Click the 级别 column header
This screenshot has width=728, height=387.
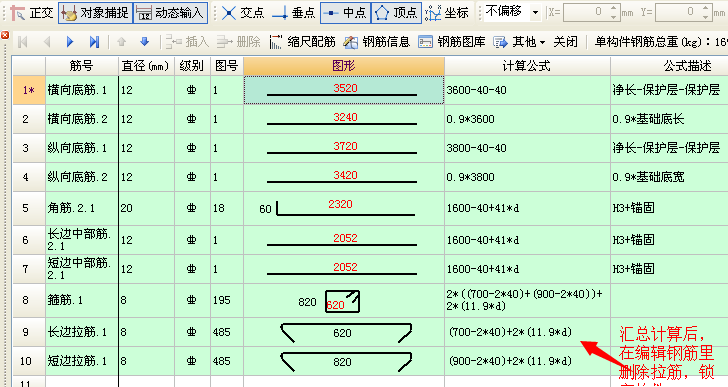pos(192,66)
